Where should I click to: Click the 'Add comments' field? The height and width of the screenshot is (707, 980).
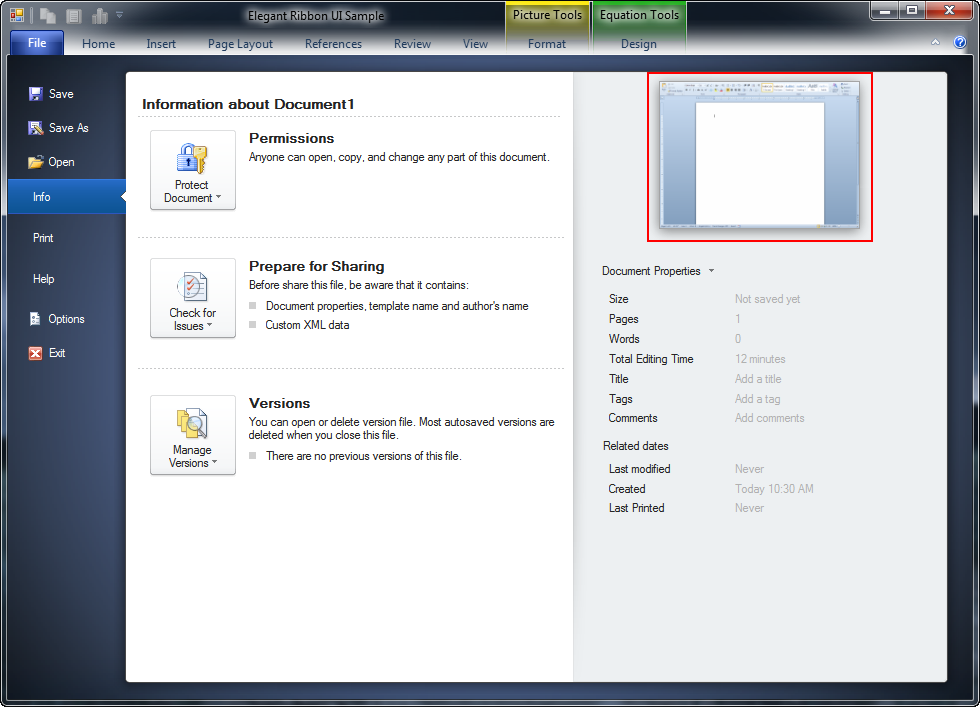(x=769, y=418)
